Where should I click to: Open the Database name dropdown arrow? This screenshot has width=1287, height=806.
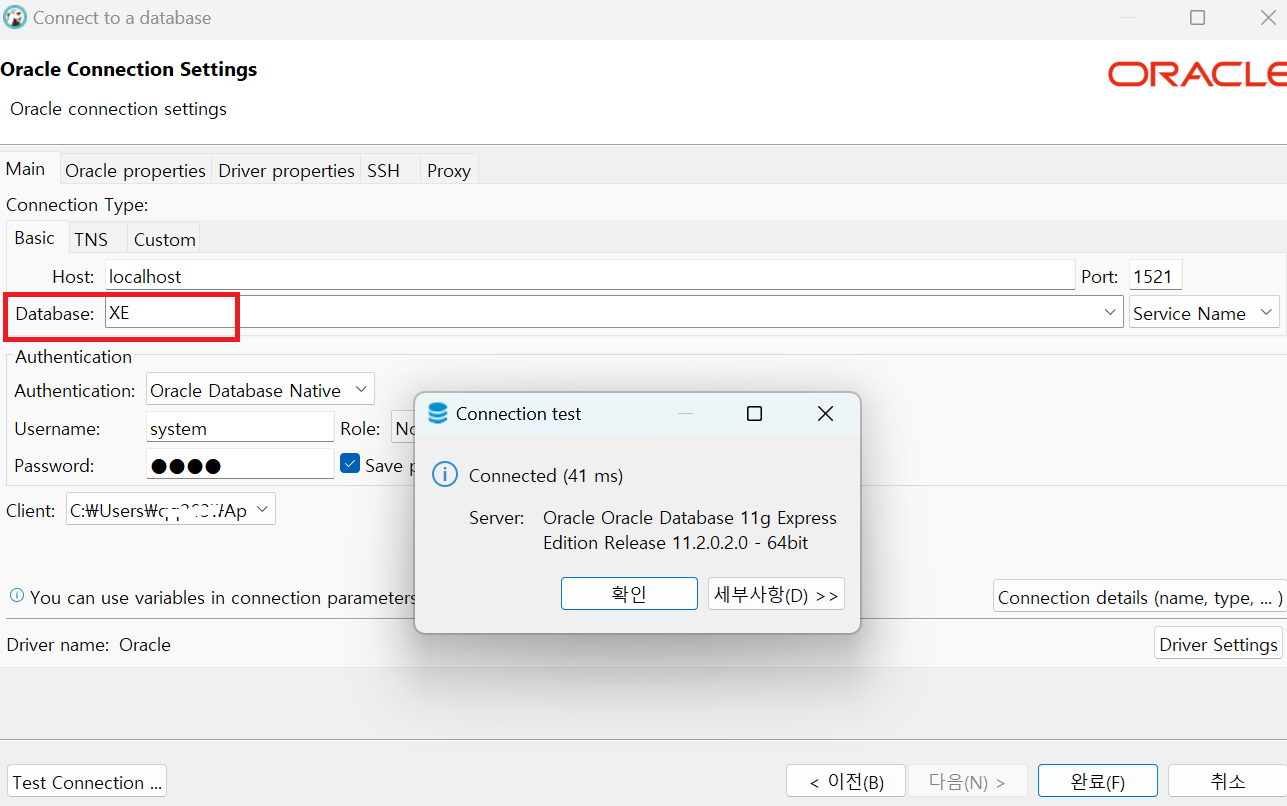[x=1110, y=312]
